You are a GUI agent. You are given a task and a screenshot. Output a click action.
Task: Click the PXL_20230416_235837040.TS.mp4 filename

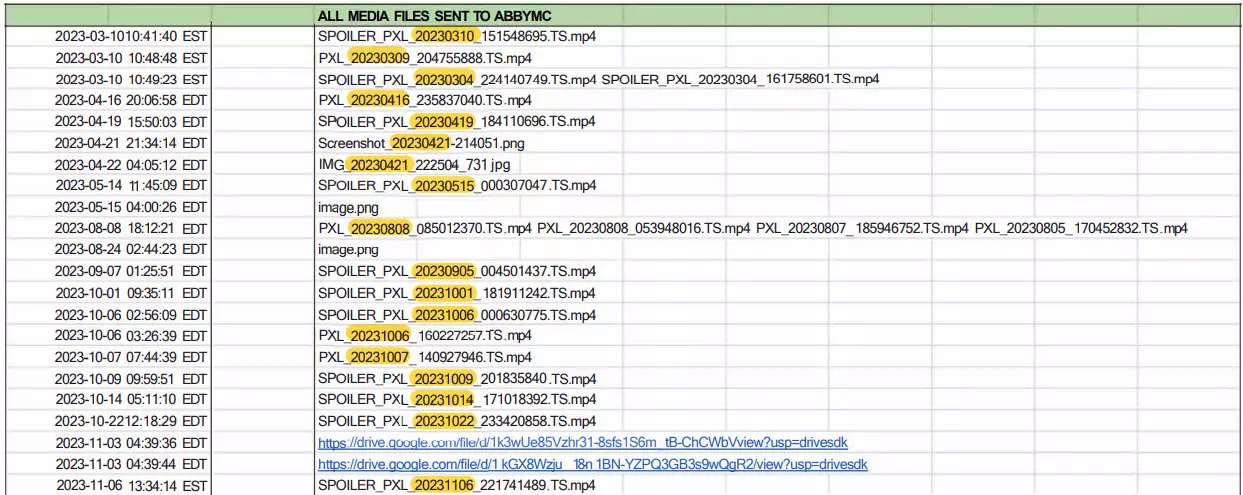tap(425, 100)
